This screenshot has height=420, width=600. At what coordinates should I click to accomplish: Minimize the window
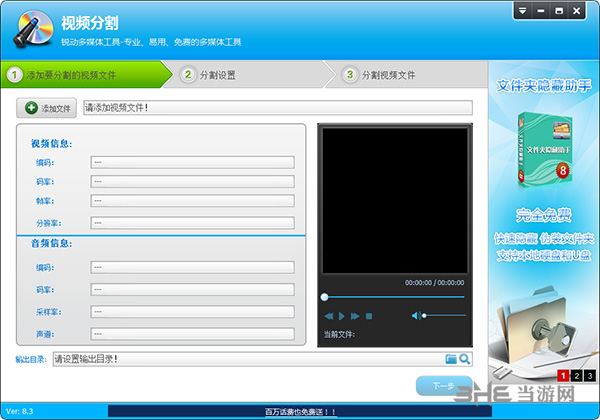pos(541,11)
